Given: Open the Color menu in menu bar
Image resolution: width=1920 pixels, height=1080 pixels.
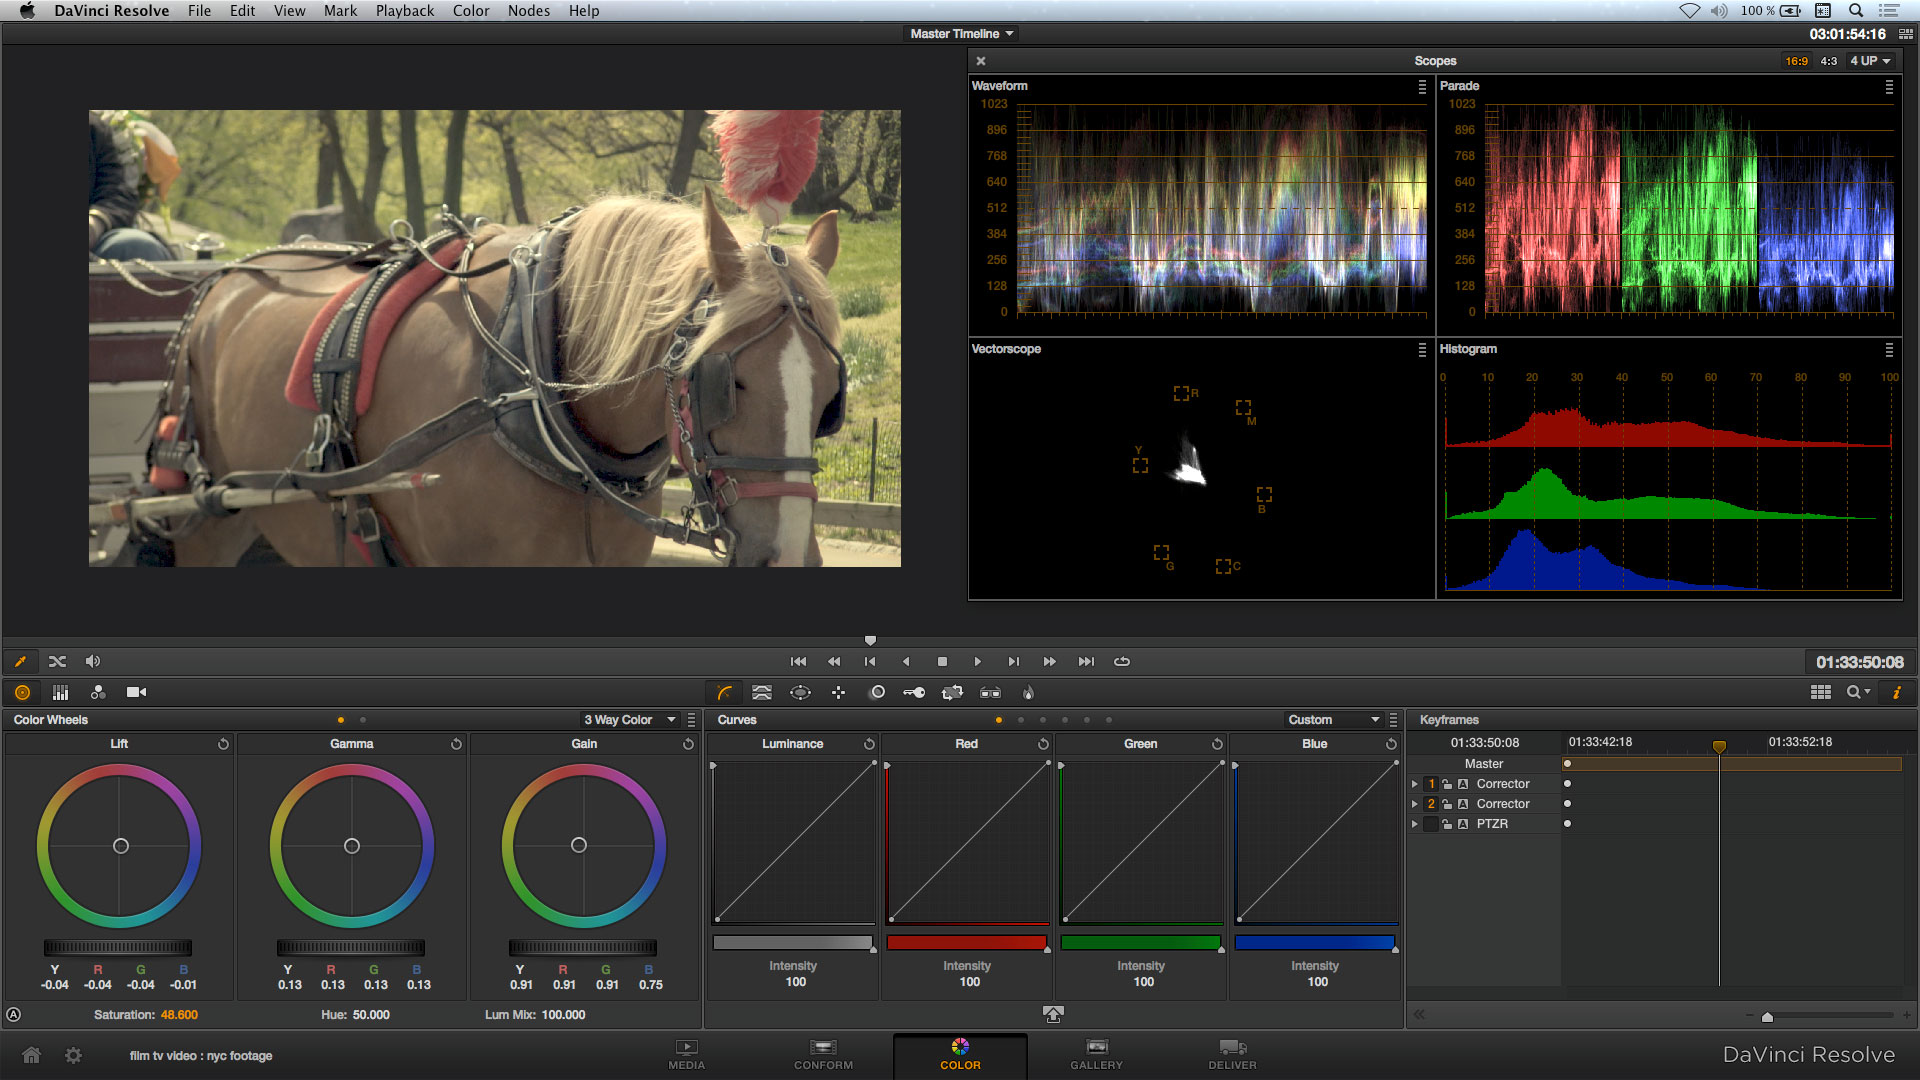Looking at the screenshot, I should pyautogui.click(x=470, y=10).
